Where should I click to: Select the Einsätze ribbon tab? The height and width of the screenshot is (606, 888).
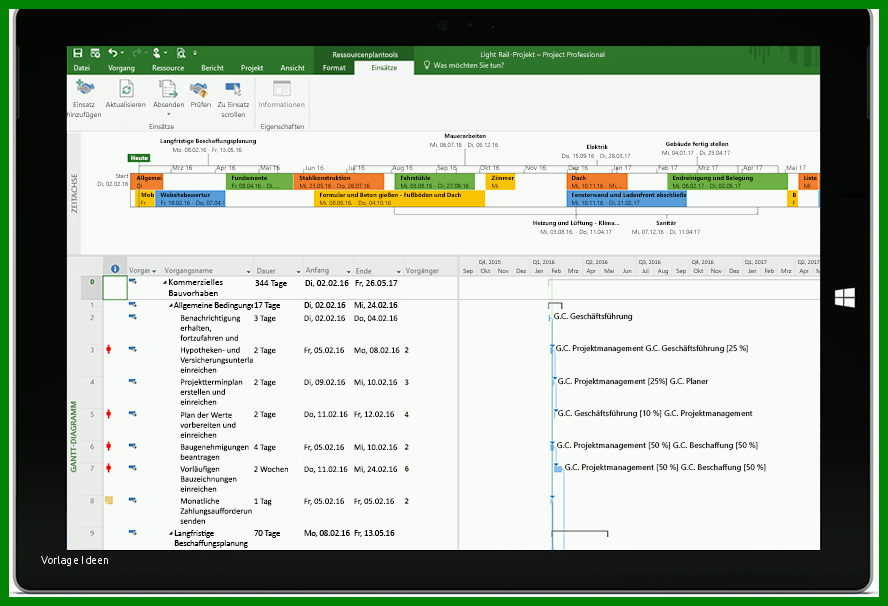pyautogui.click(x=384, y=68)
